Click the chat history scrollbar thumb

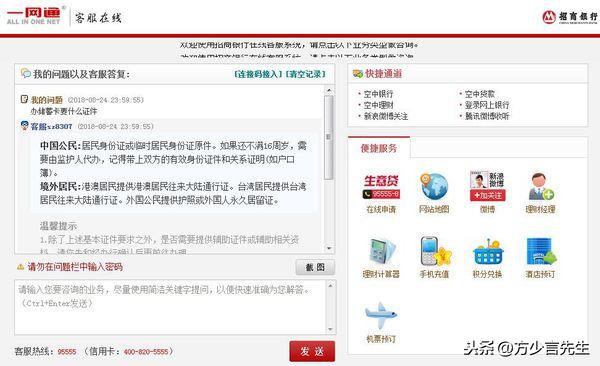click(x=329, y=137)
